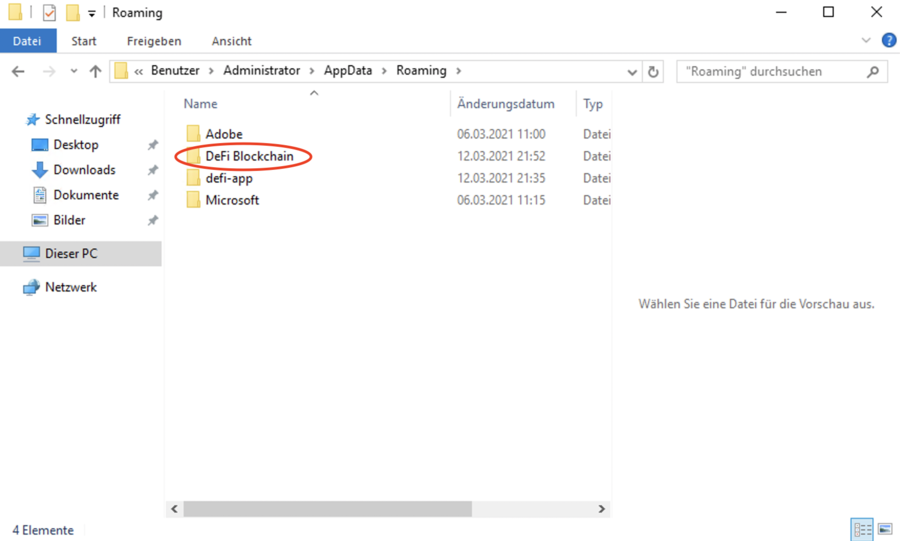The image size is (900, 541).
Task: Select the defi-app folder
Action: point(228,178)
